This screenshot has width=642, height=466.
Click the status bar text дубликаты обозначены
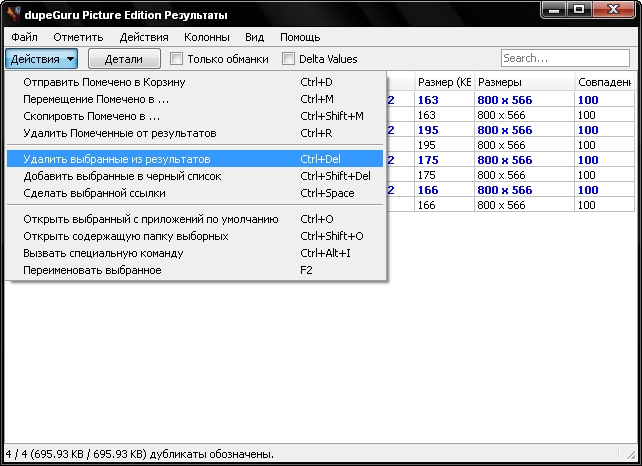point(211,454)
